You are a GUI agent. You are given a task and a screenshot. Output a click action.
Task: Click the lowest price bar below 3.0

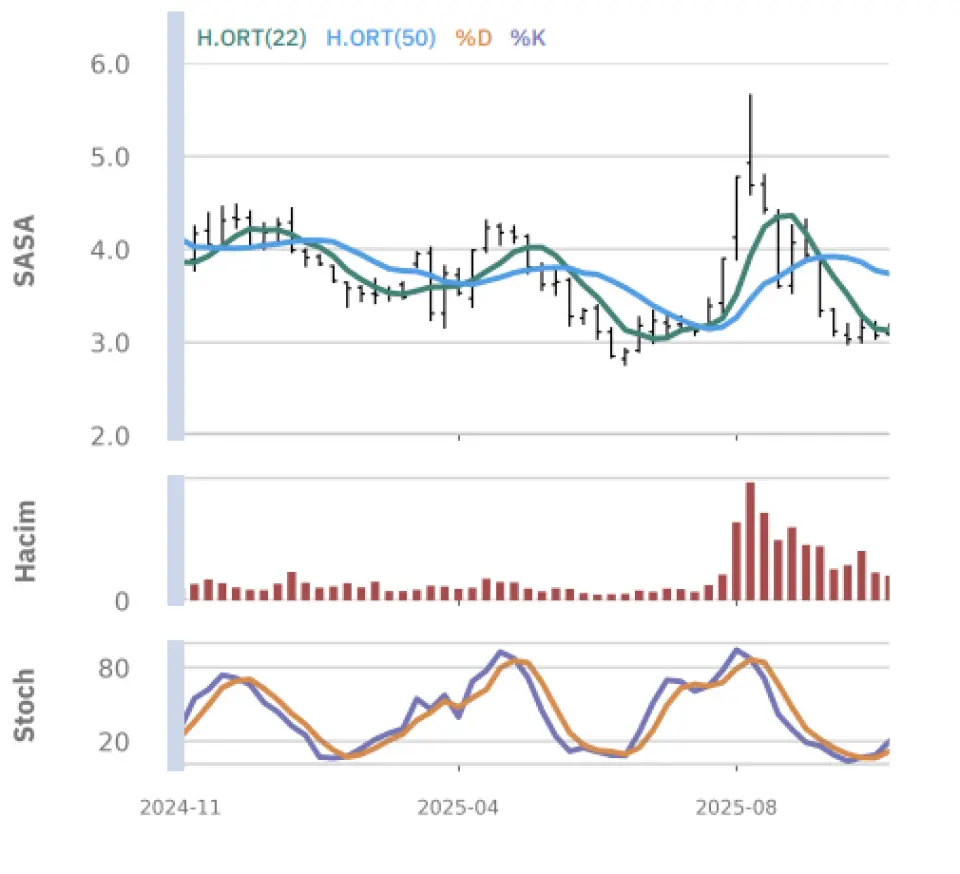click(625, 356)
